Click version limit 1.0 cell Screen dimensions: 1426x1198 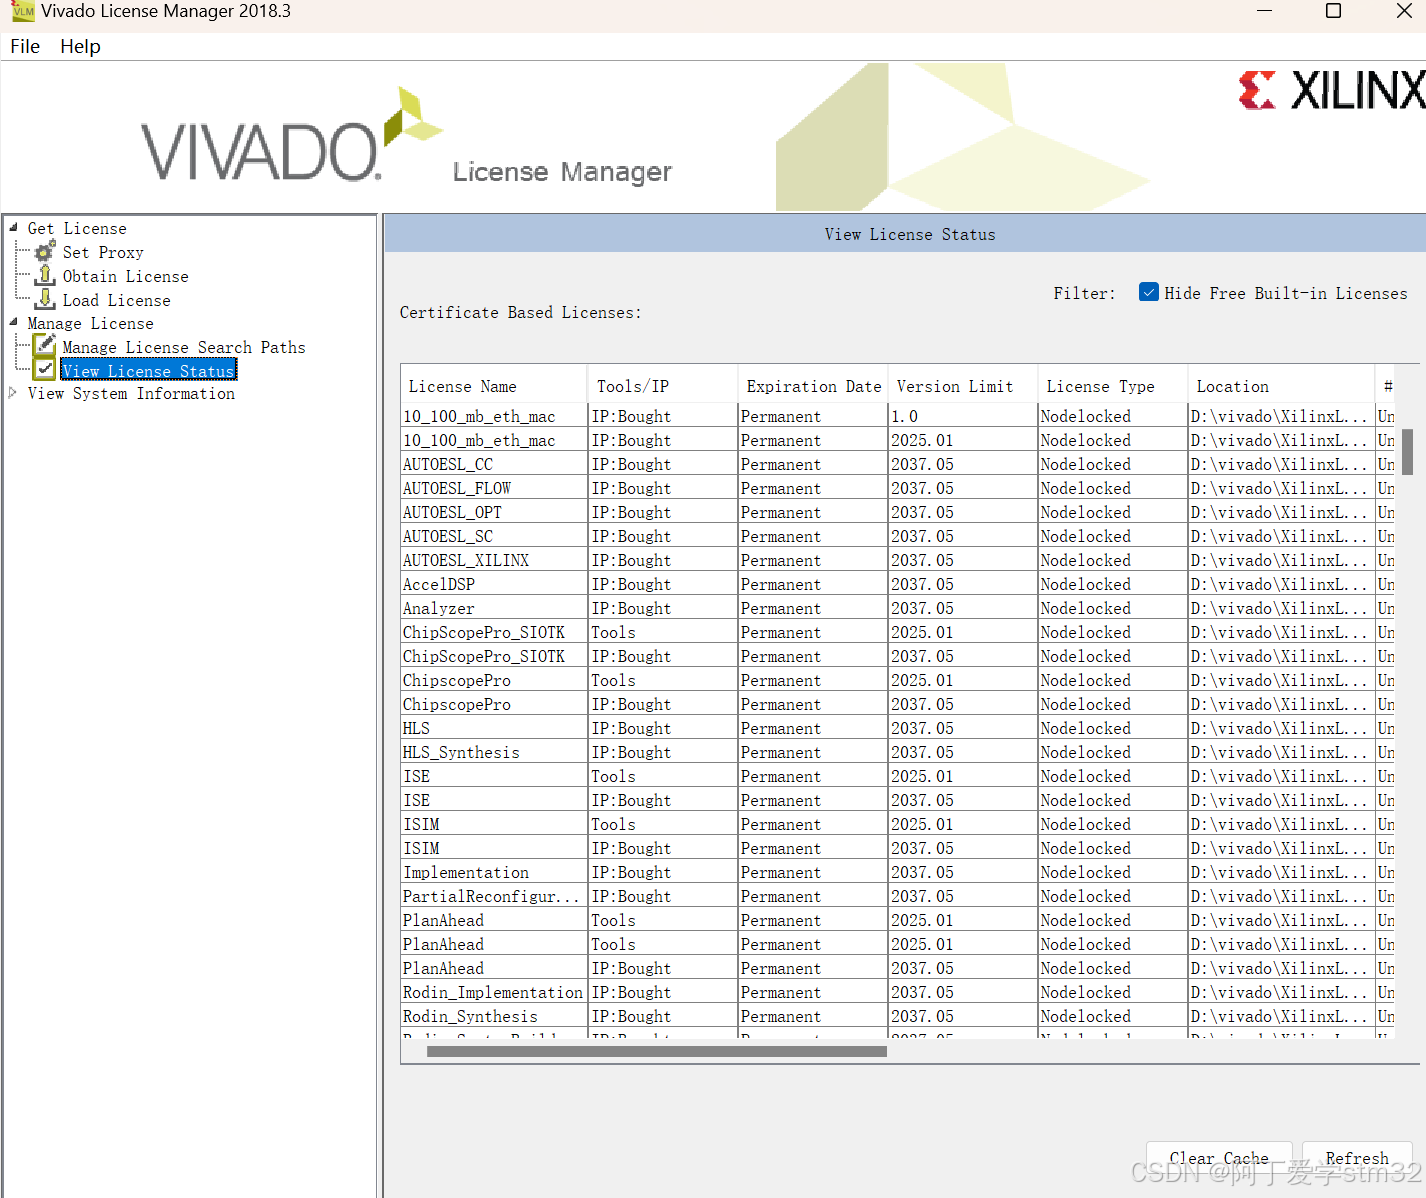(x=963, y=416)
